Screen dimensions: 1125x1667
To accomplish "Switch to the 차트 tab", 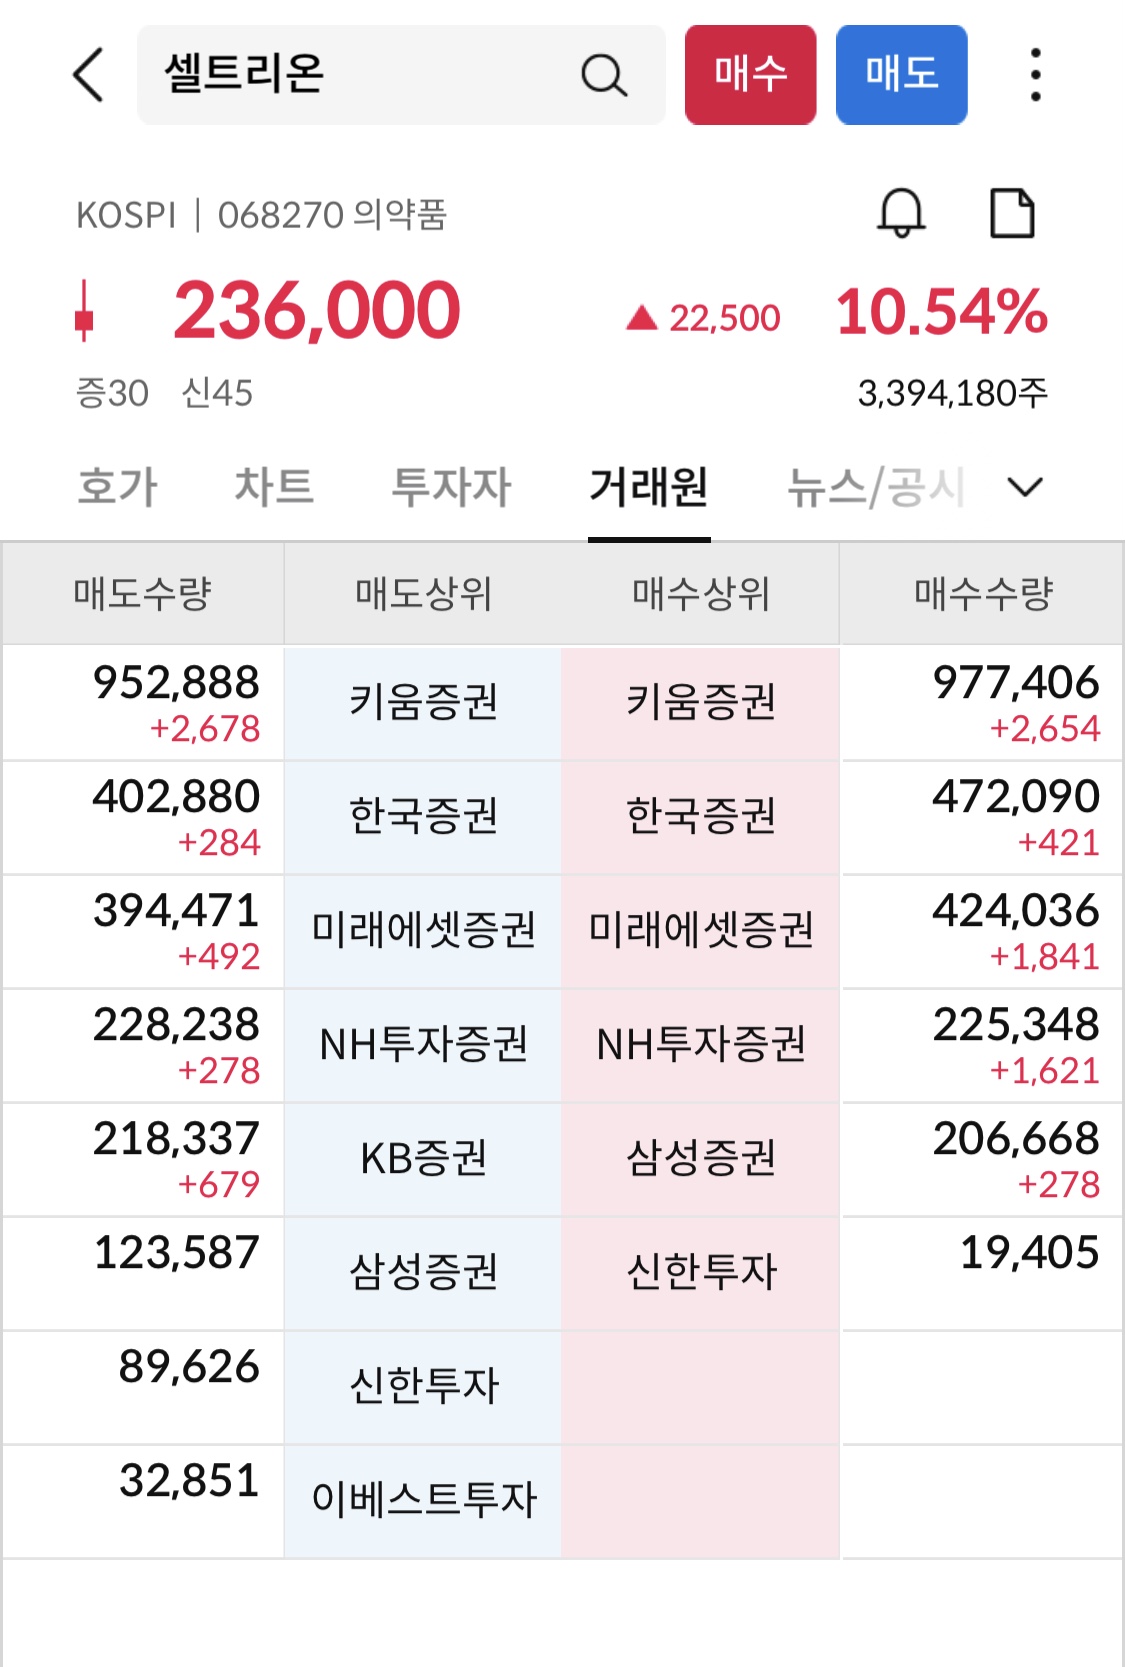I will [273, 487].
